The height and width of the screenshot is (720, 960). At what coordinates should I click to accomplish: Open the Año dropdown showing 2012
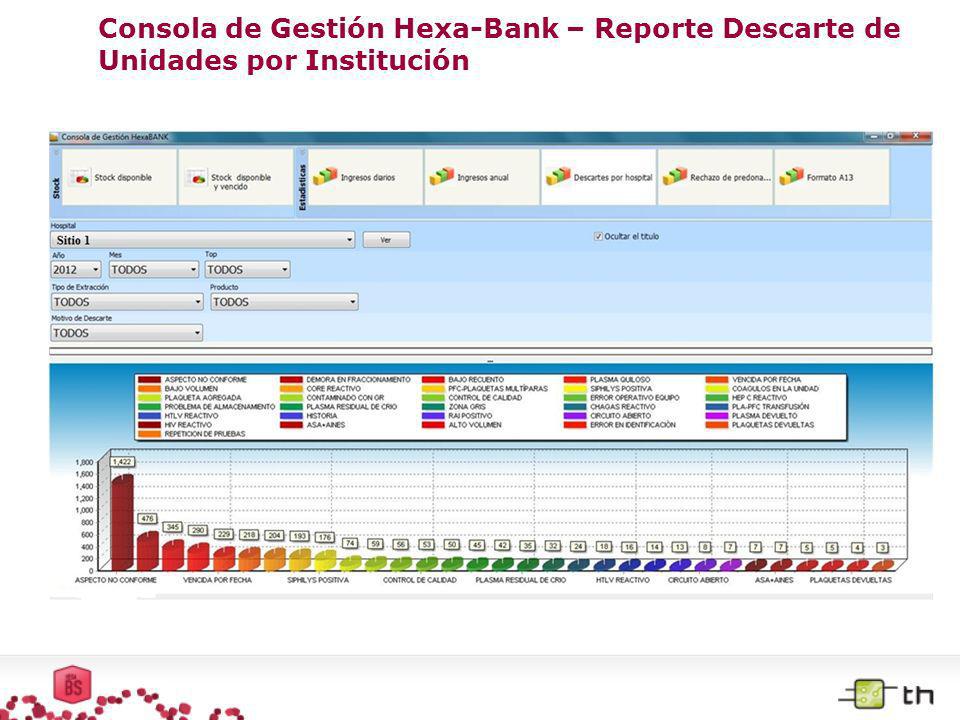point(76,269)
